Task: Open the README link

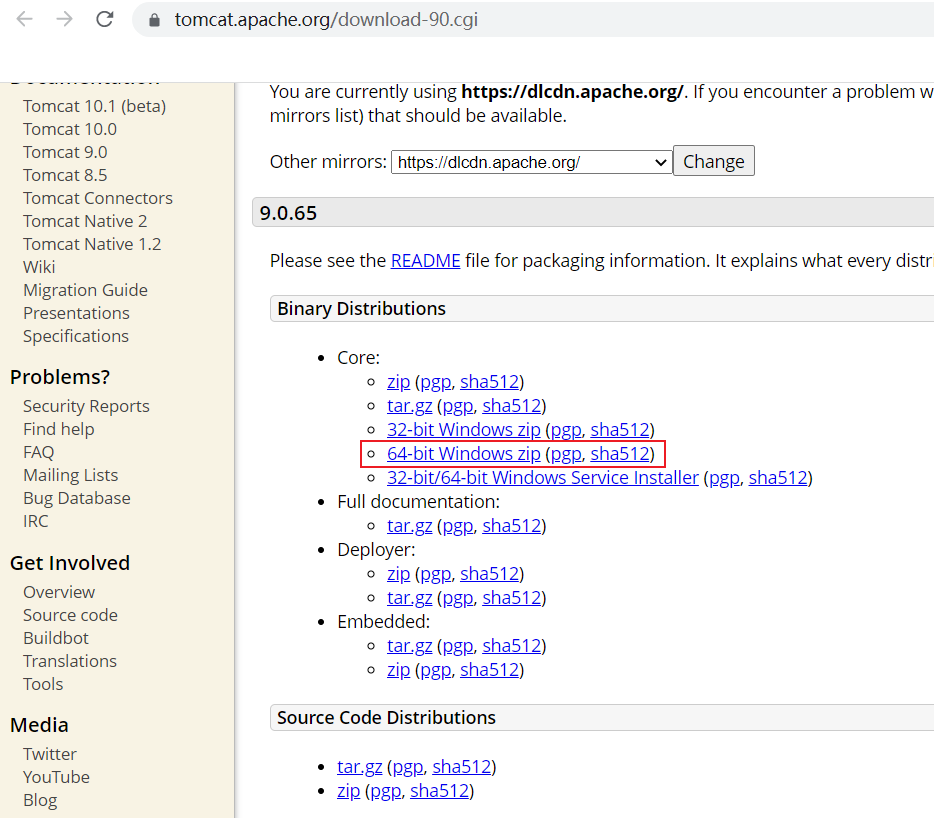Action: coord(425,261)
